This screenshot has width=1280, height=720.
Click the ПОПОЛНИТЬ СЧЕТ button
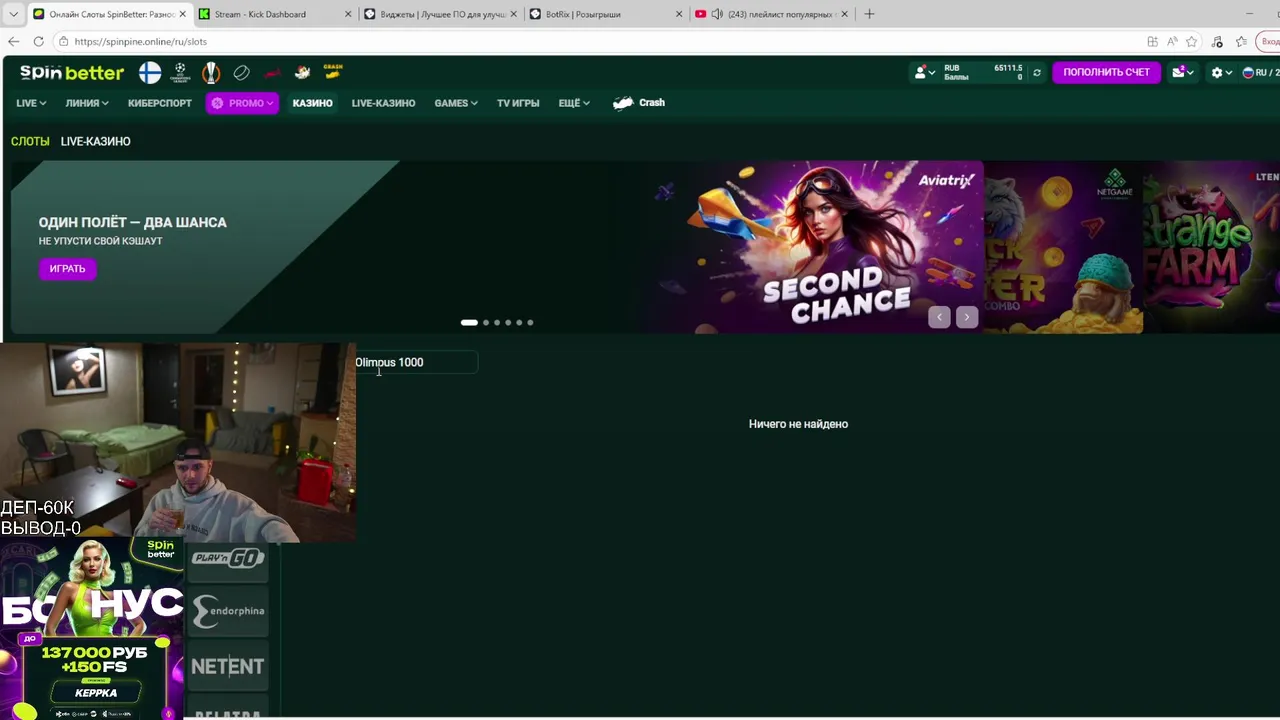click(1106, 72)
